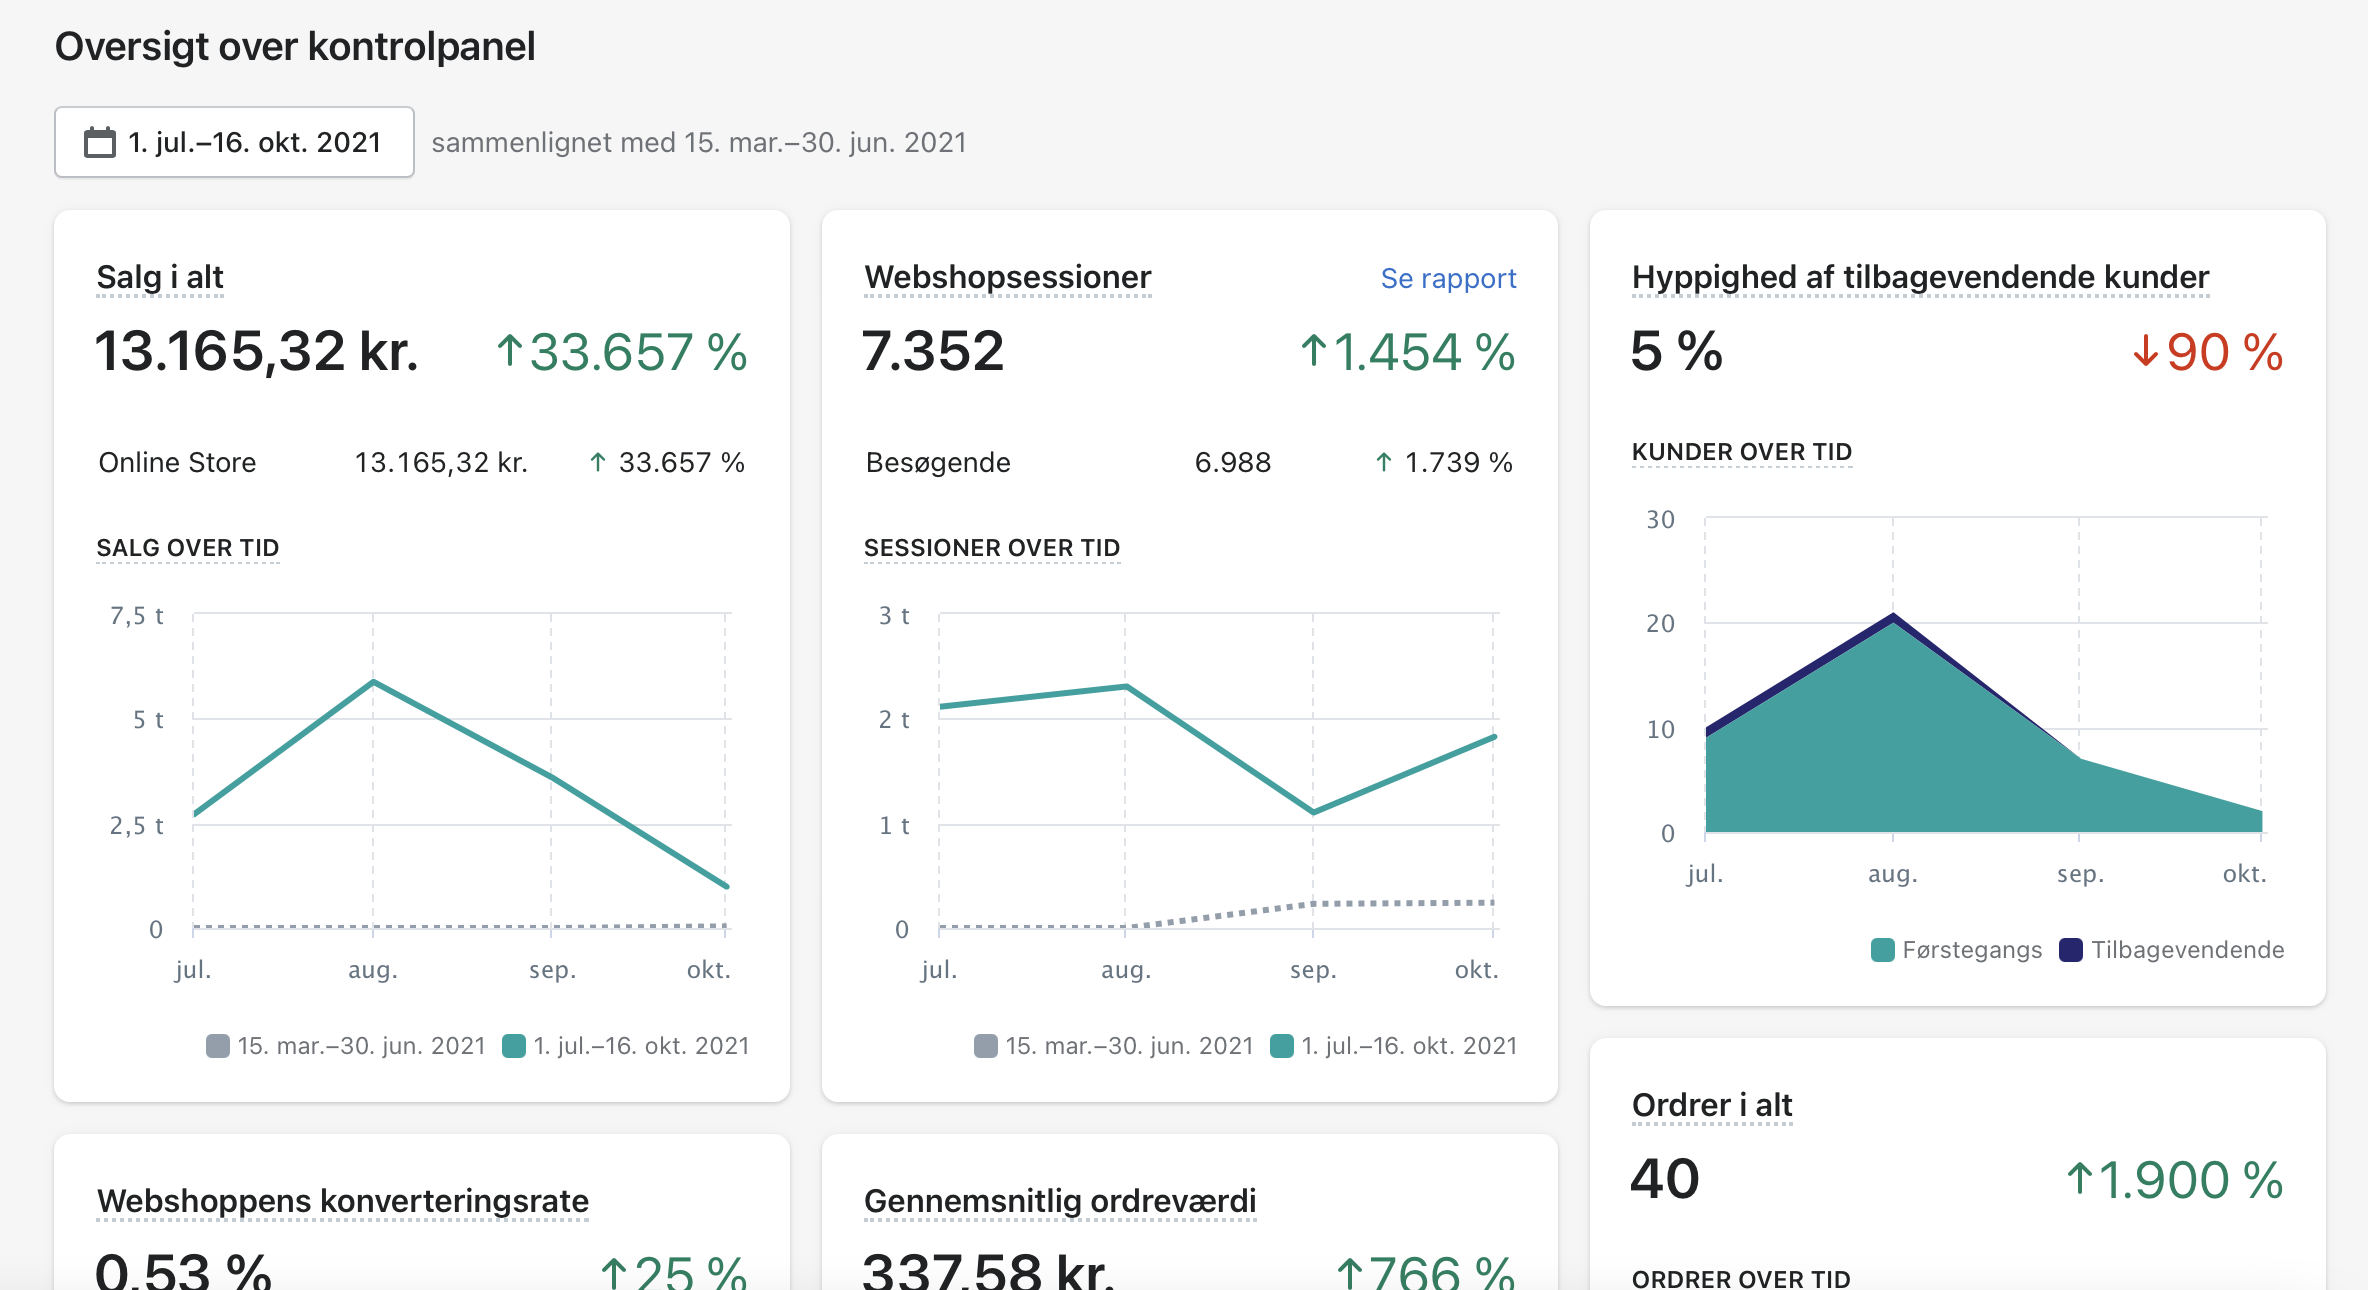Click Webshoppens konverteringsrate heading

coord(342,1201)
